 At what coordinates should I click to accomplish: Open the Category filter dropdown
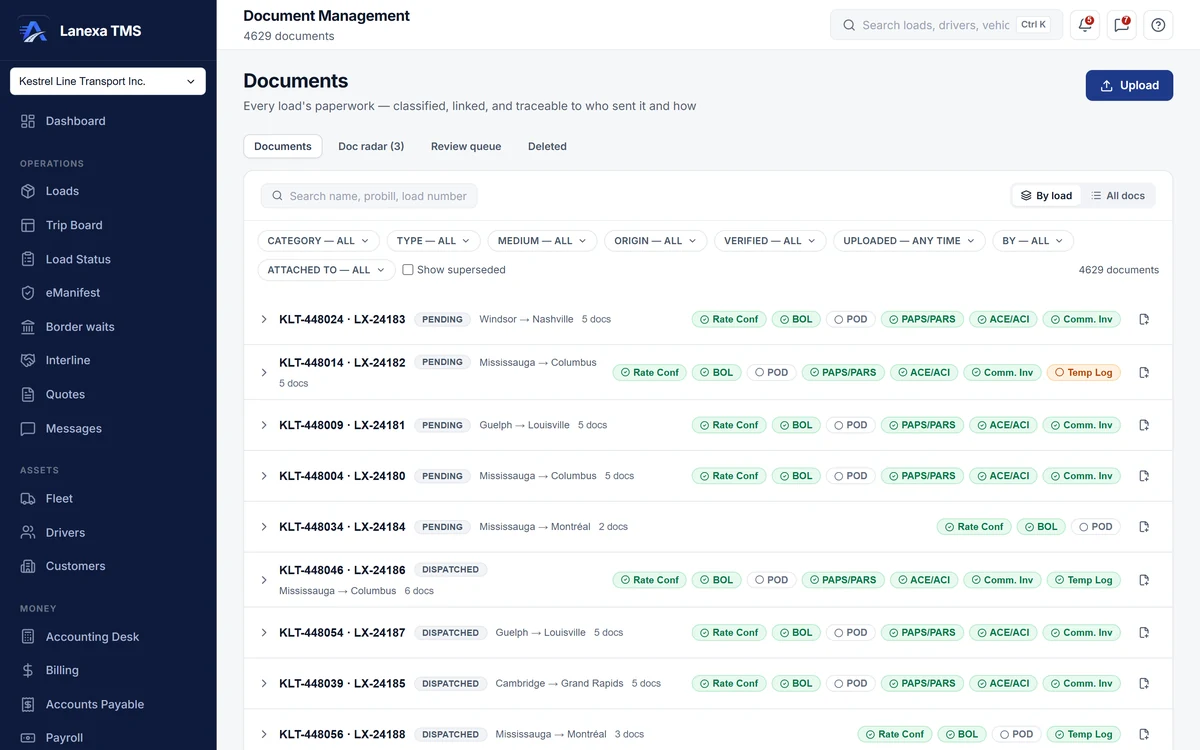[319, 241]
